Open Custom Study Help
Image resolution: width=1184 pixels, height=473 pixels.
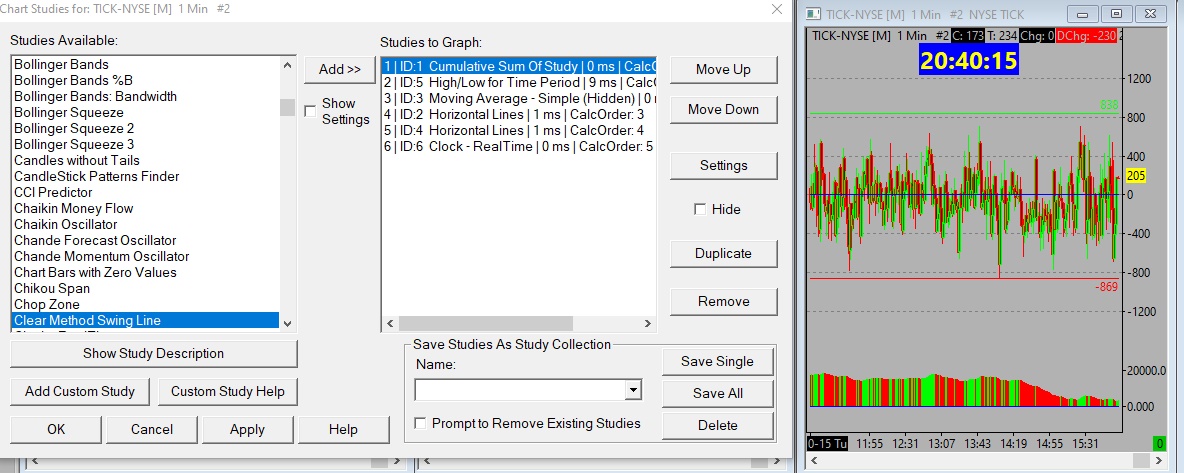[228, 391]
